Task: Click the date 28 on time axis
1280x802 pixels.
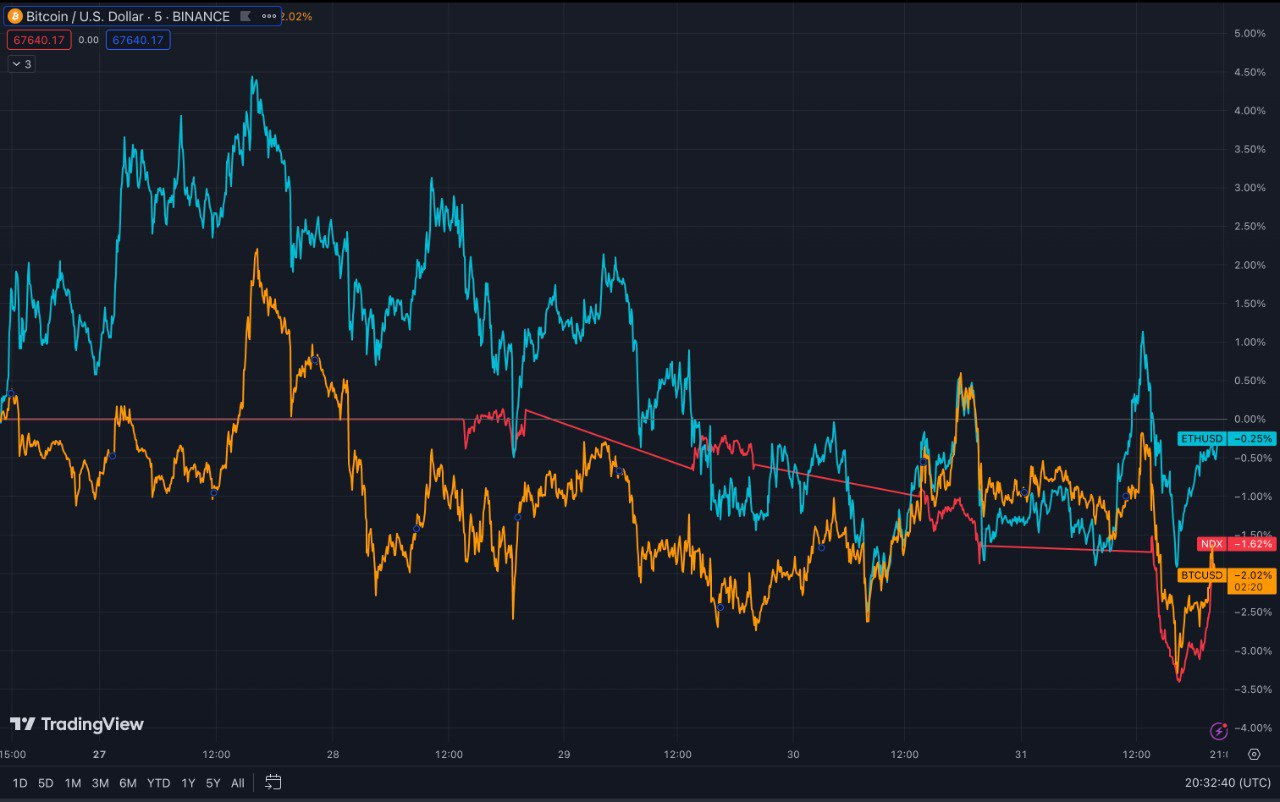Action: tap(333, 755)
